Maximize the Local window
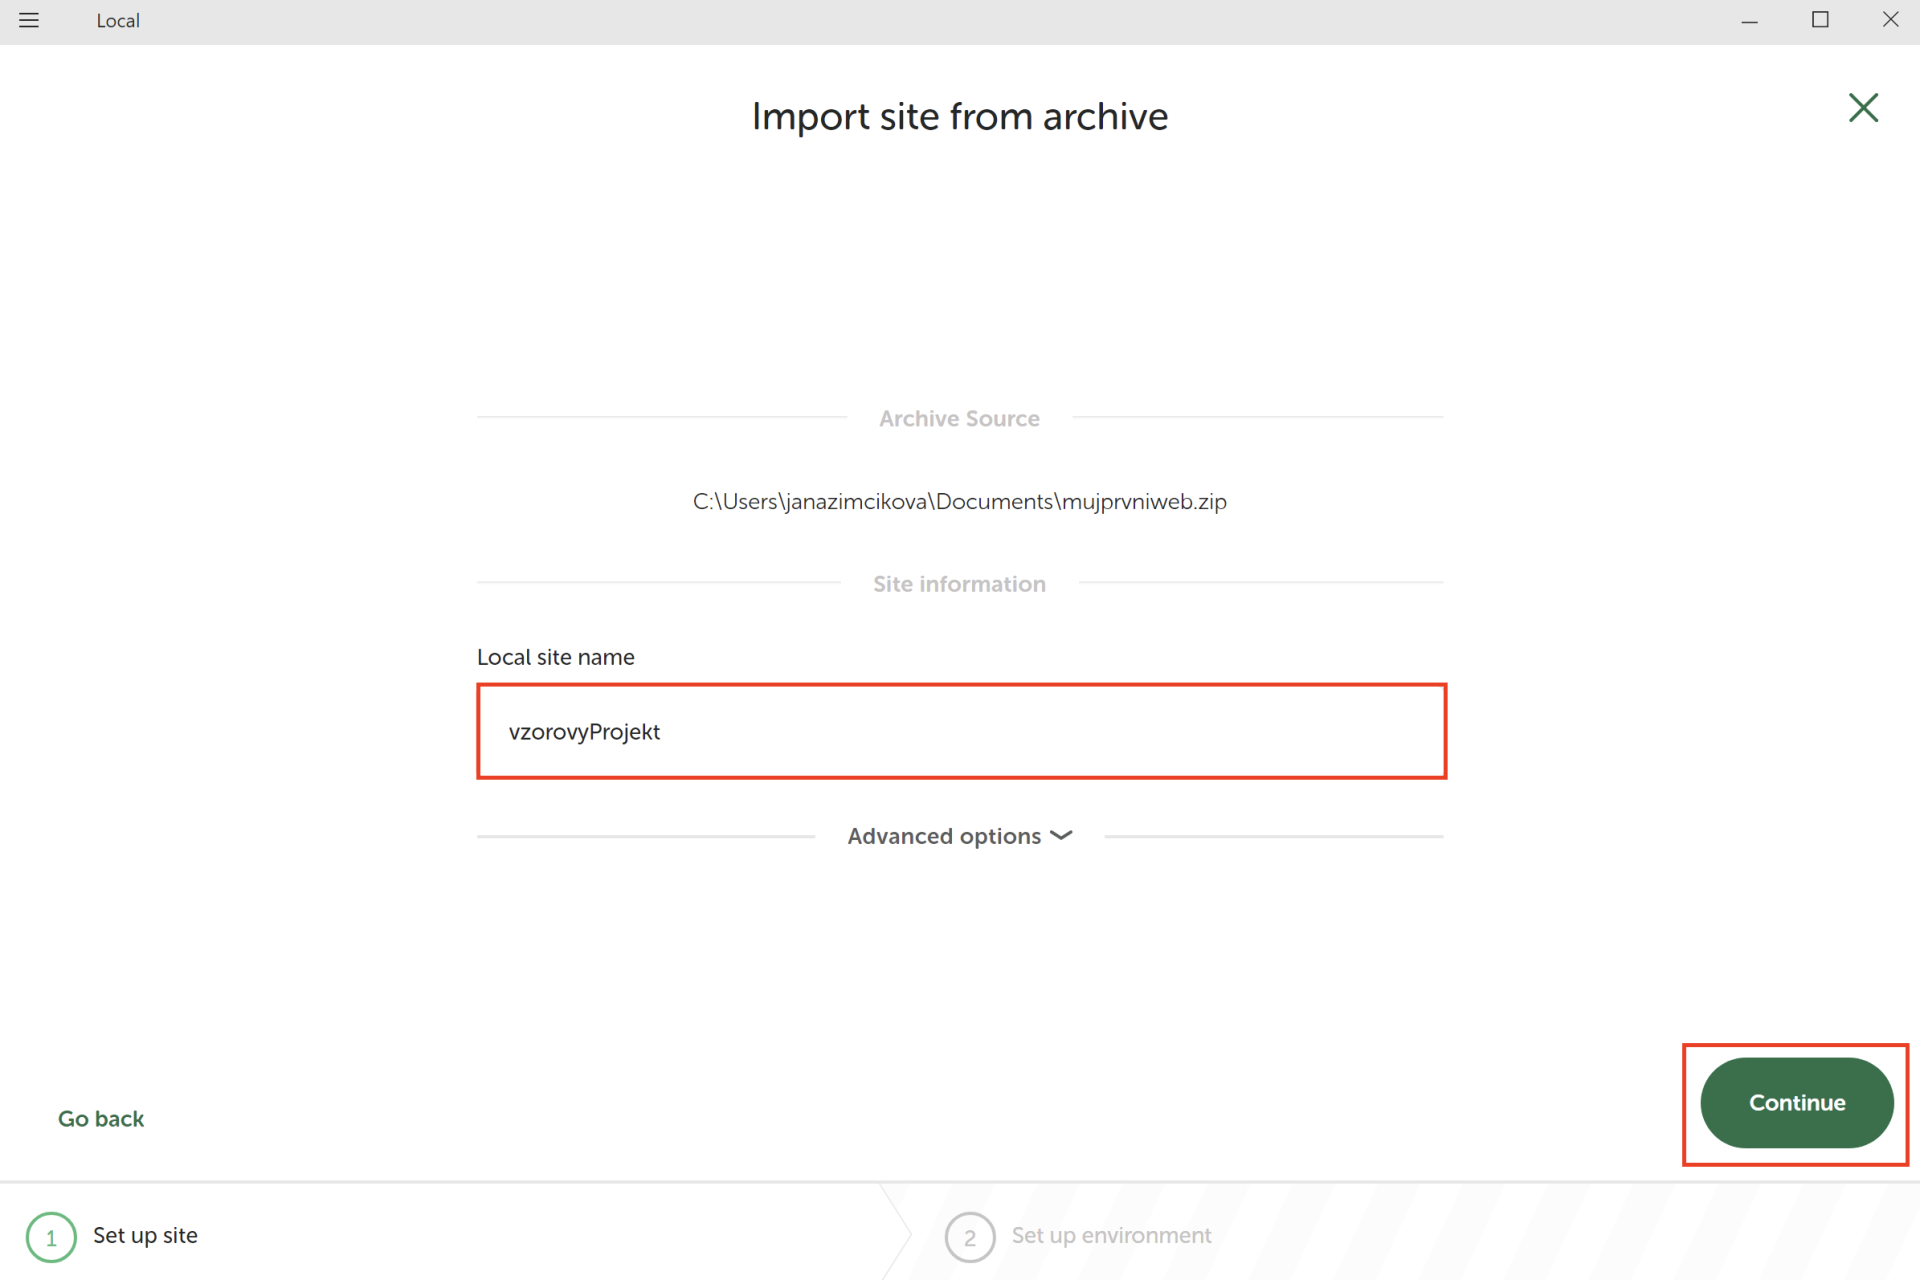Image resolution: width=1920 pixels, height=1280 pixels. click(x=1820, y=20)
